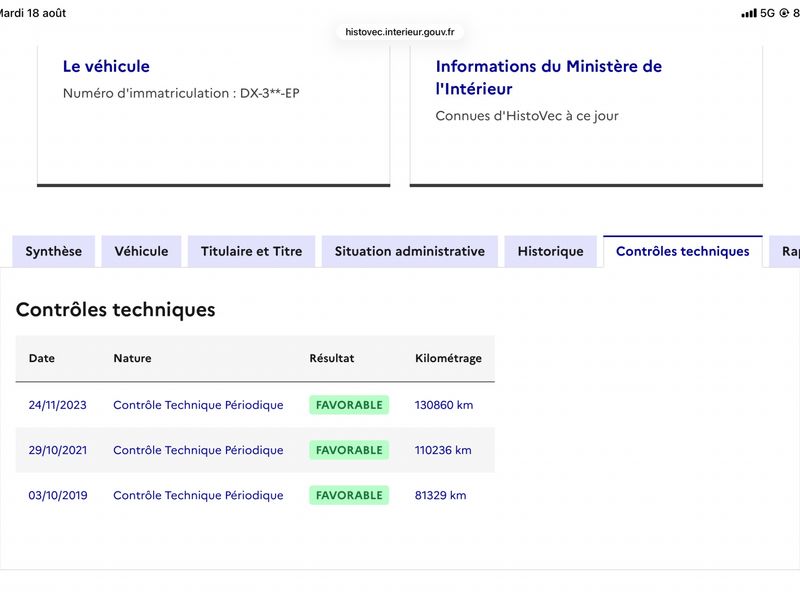Screen dimensions: 800x600
Task: Click the date 29/10/2021
Action: (x=58, y=450)
